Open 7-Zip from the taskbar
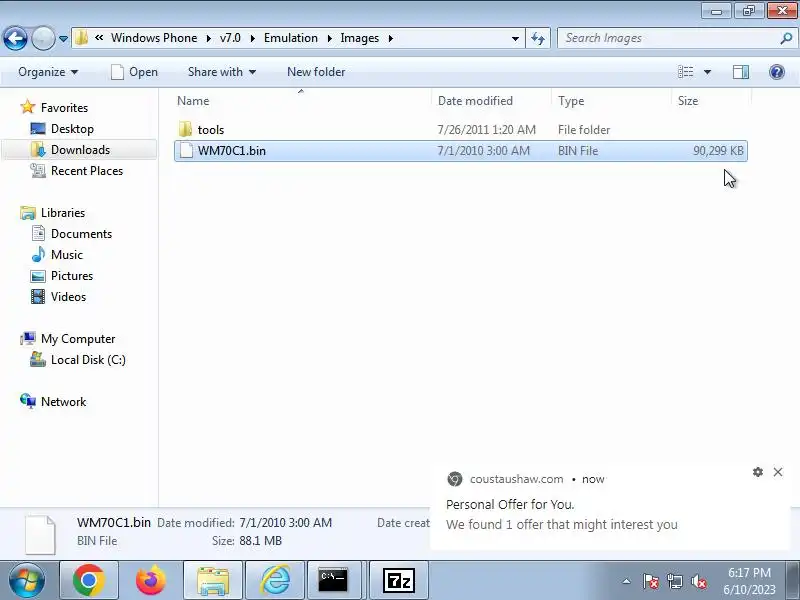800x600 pixels. click(398, 580)
